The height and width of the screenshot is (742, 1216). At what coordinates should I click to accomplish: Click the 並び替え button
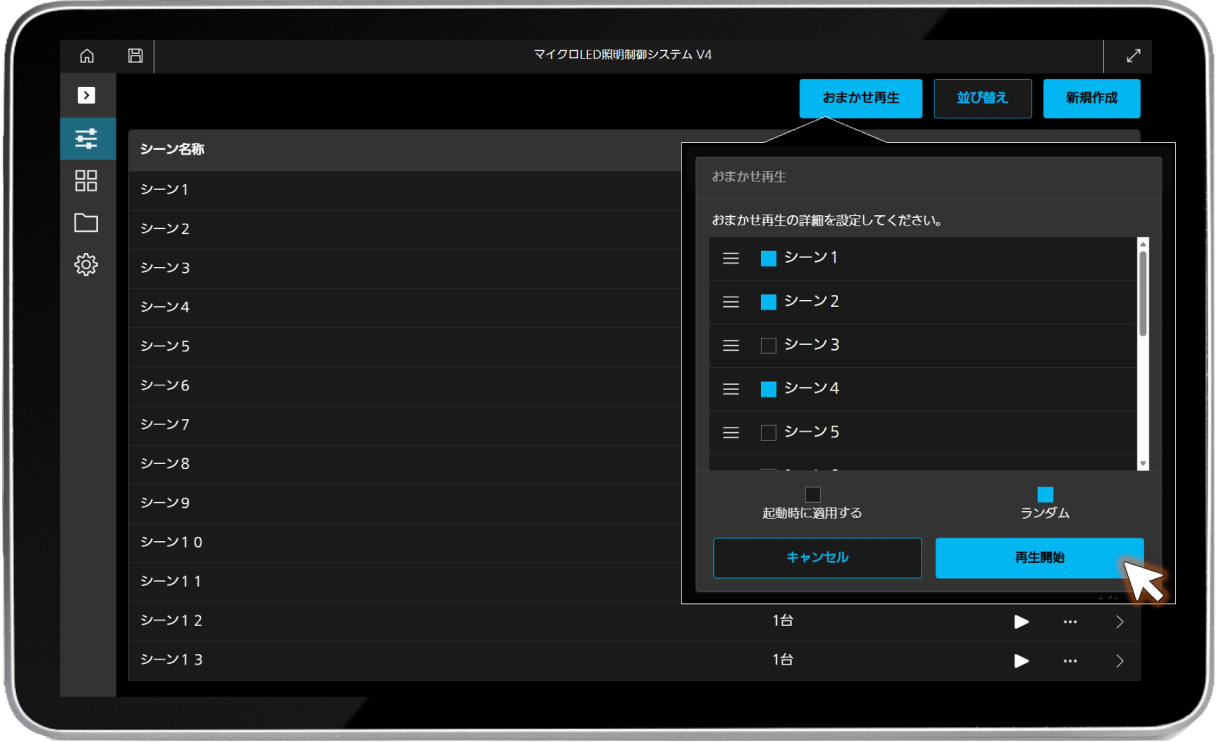pyautogui.click(x=983, y=98)
